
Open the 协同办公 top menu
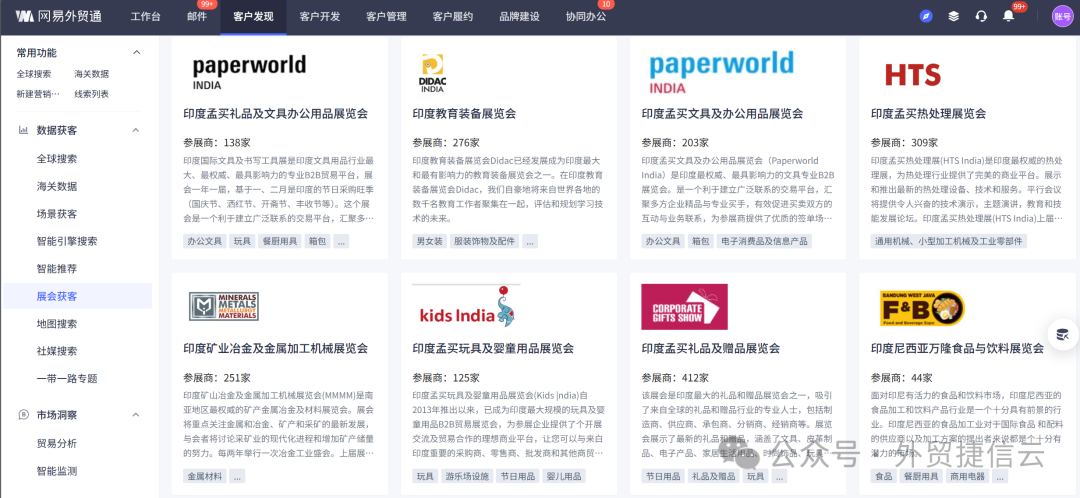tap(585, 17)
